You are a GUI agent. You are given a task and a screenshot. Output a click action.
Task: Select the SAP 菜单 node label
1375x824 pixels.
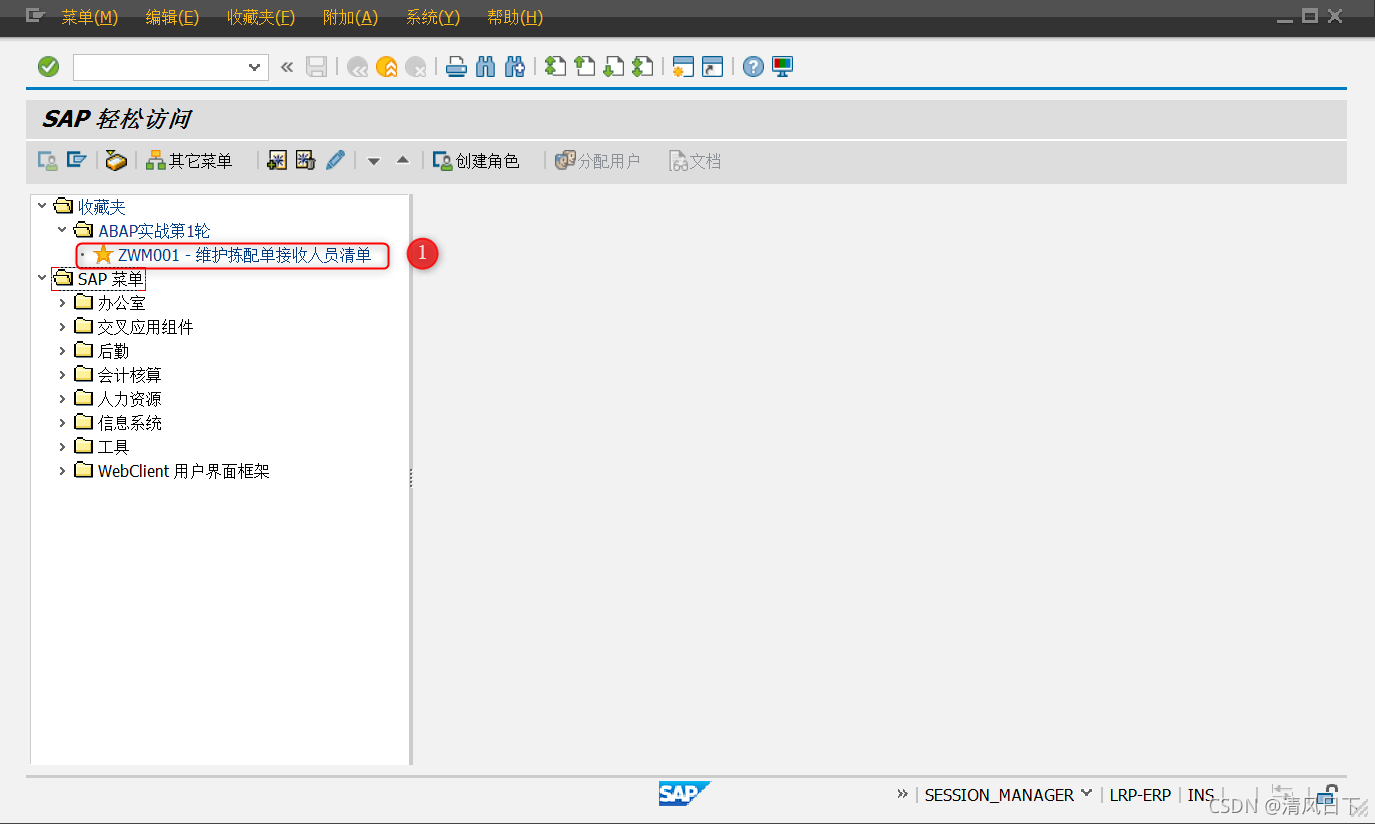coord(110,279)
